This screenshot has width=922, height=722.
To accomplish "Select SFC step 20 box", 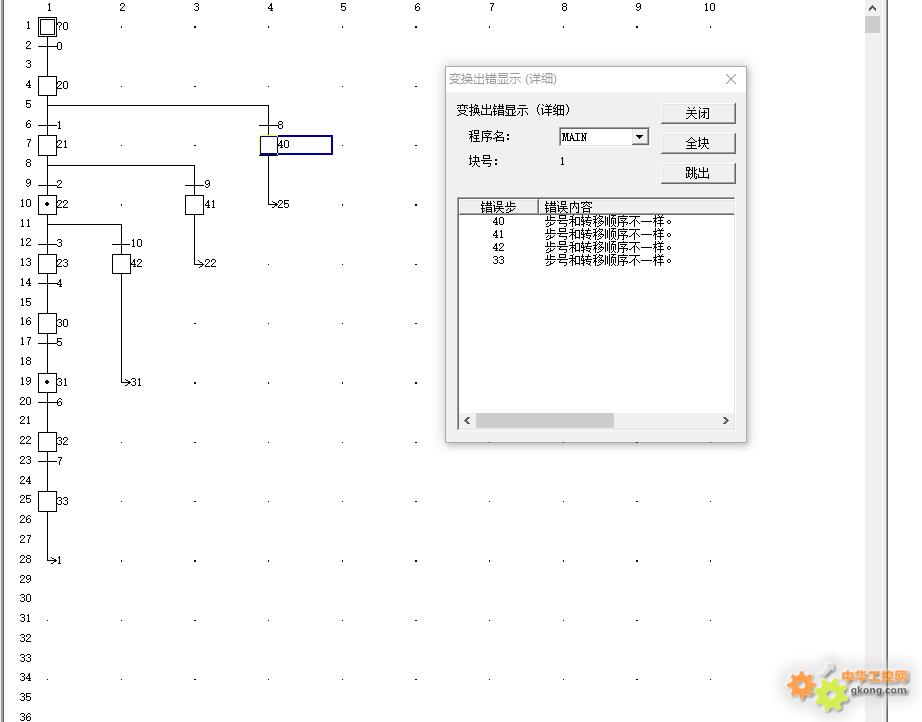I will [47, 86].
